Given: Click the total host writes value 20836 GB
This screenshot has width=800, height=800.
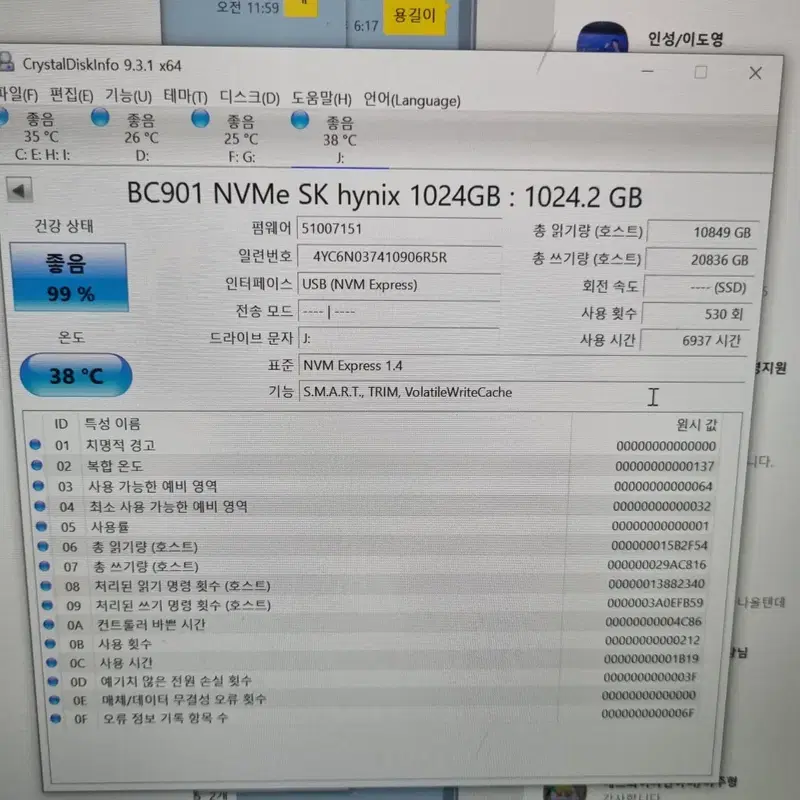Looking at the screenshot, I should click(x=701, y=260).
